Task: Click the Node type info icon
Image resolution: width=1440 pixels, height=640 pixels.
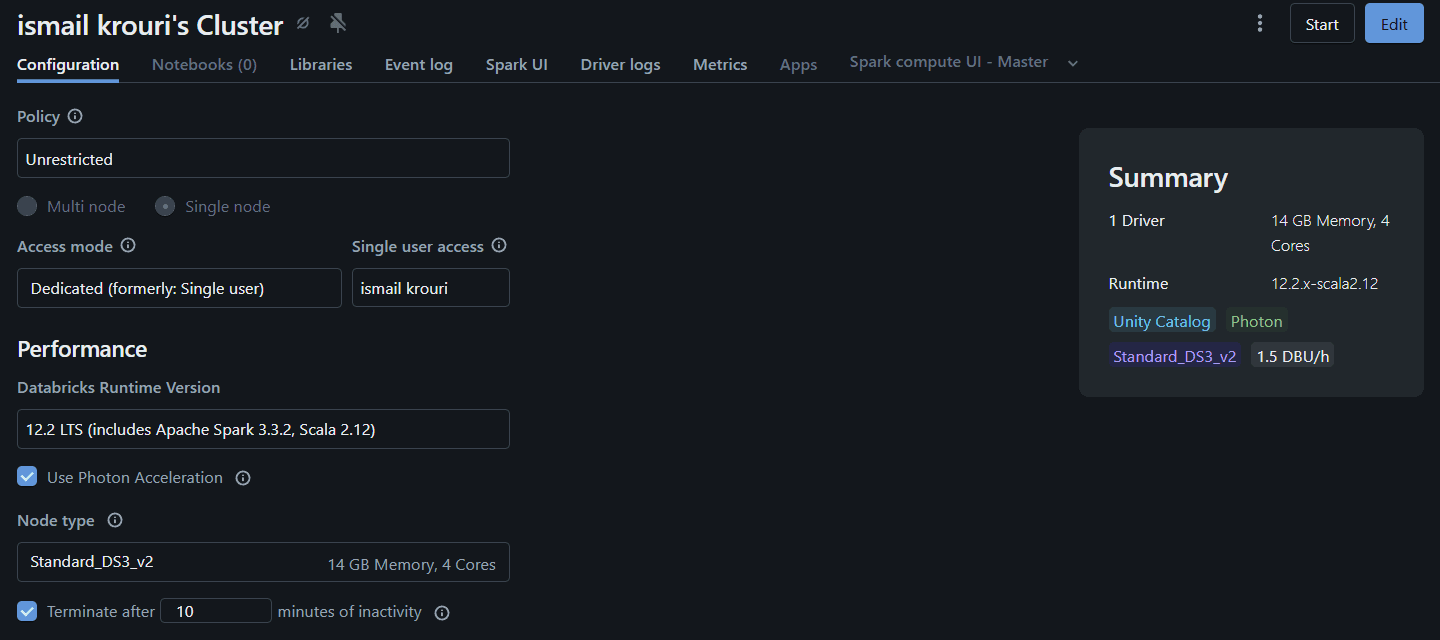Action: [x=115, y=521]
